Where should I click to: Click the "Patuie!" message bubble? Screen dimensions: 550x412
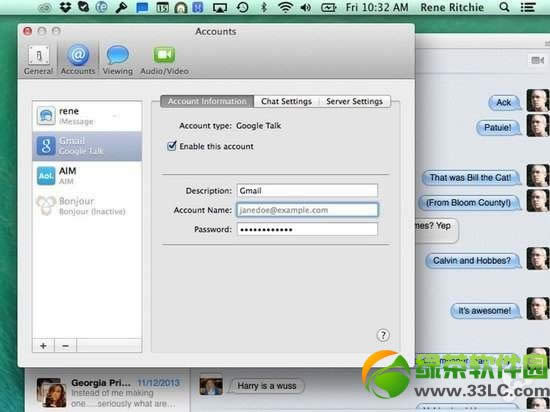point(498,128)
